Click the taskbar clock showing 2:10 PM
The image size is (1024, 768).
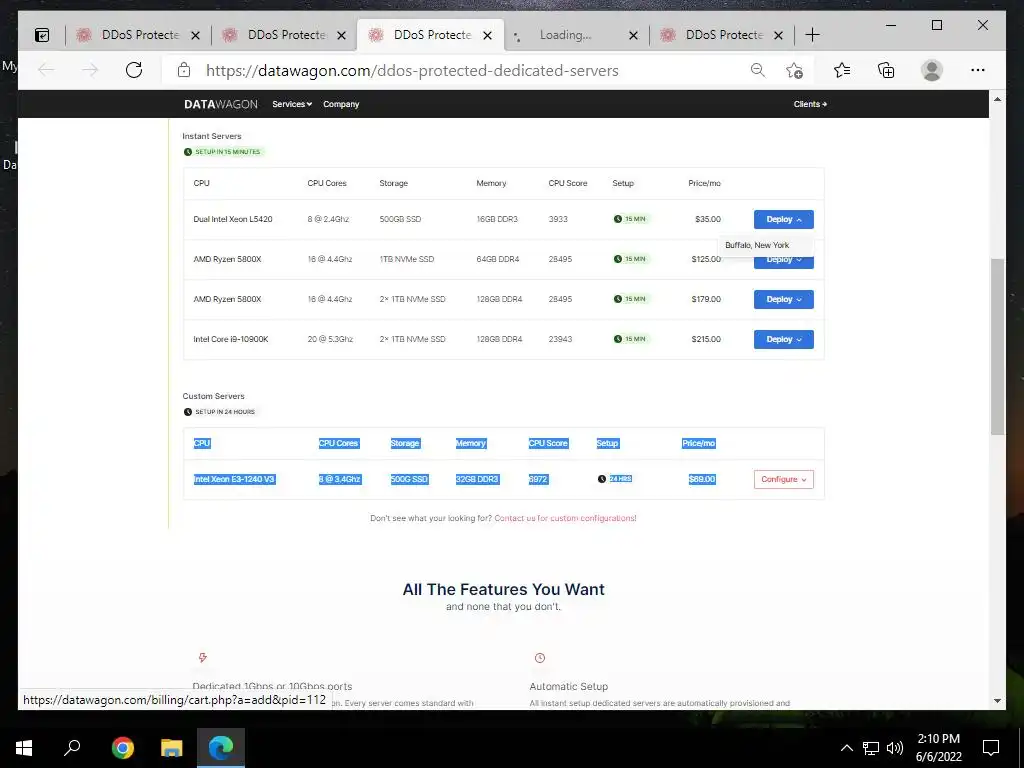coord(938,748)
